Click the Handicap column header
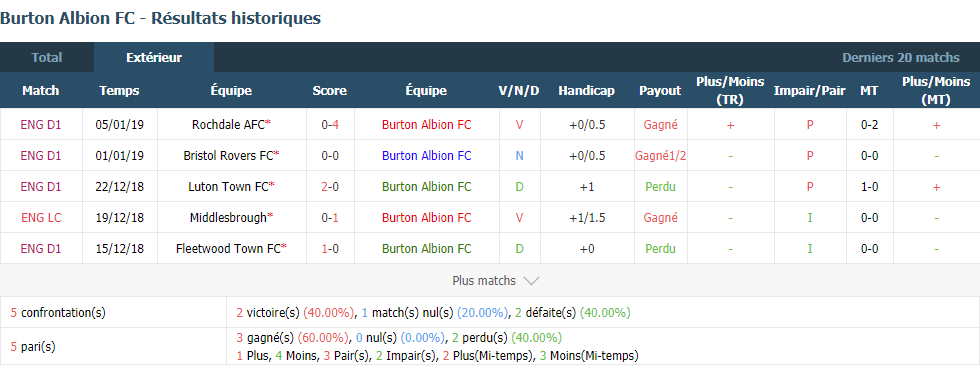Screen dimensions: 980x366 tap(586, 91)
